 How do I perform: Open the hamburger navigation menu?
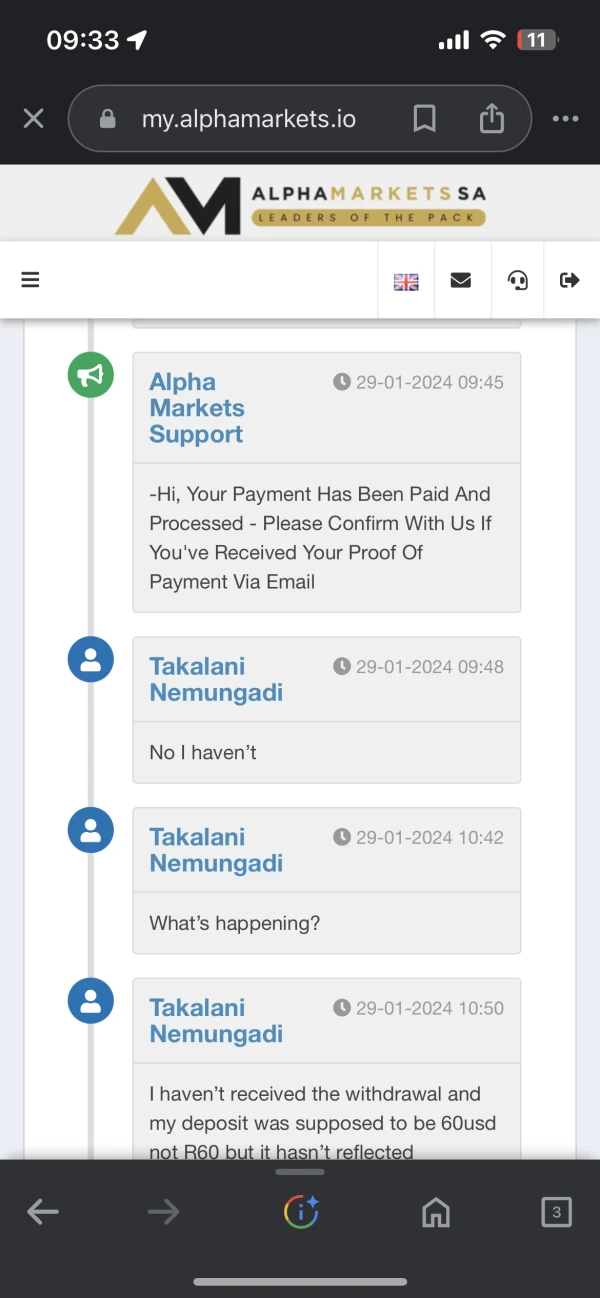click(30, 280)
